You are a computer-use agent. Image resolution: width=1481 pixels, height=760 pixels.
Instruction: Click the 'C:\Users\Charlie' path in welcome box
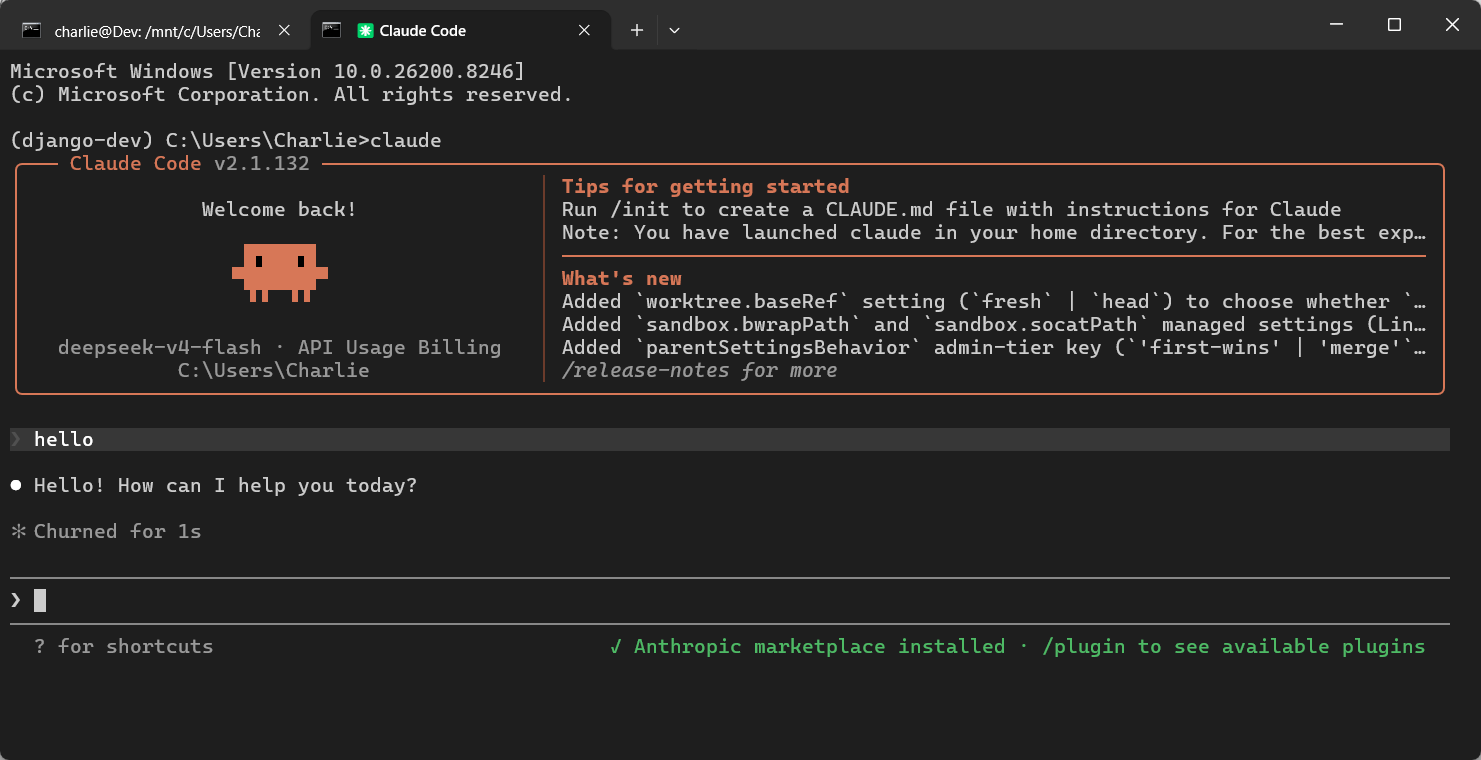273,371
